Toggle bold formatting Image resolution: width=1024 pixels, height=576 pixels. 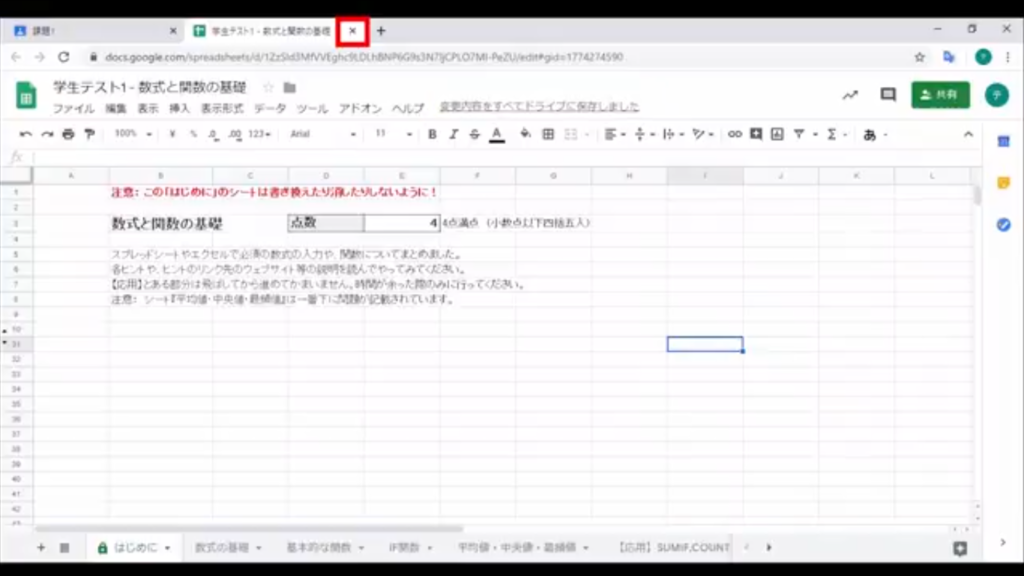tap(432, 134)
